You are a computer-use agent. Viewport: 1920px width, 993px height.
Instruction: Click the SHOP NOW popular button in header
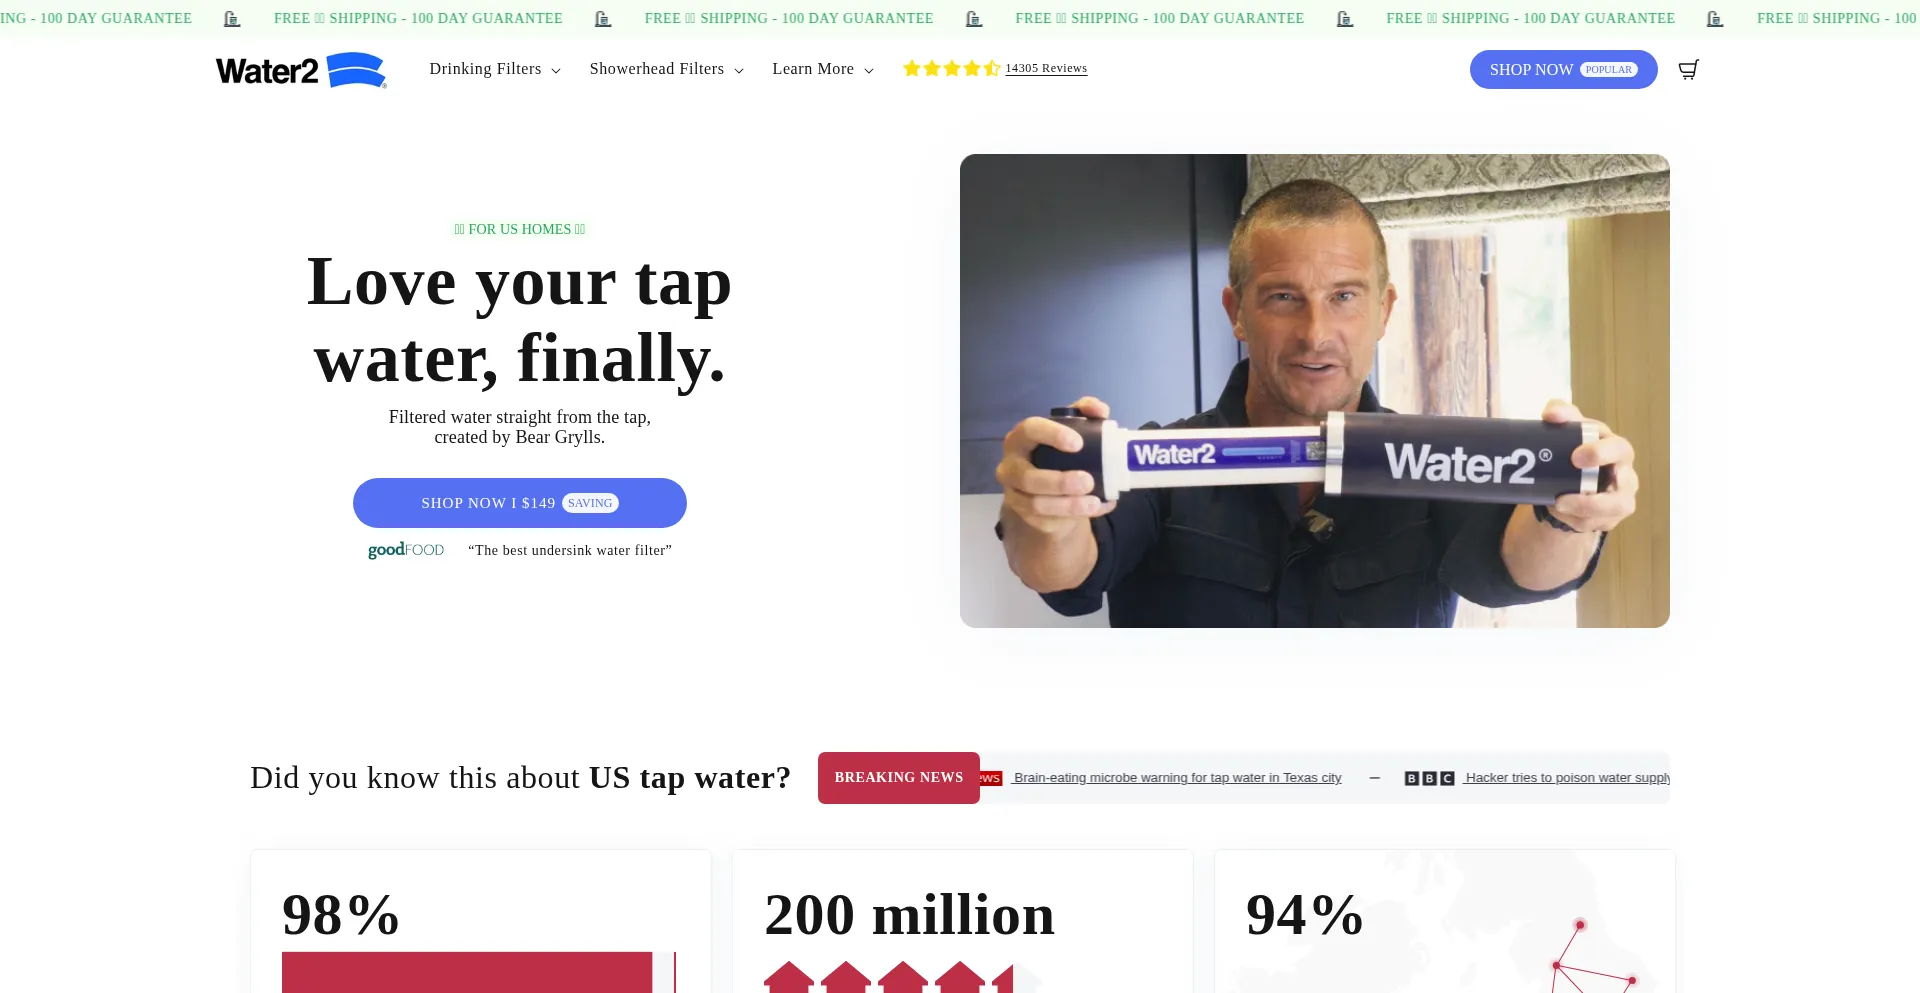pyautogui.click(x=1563, y=69)
